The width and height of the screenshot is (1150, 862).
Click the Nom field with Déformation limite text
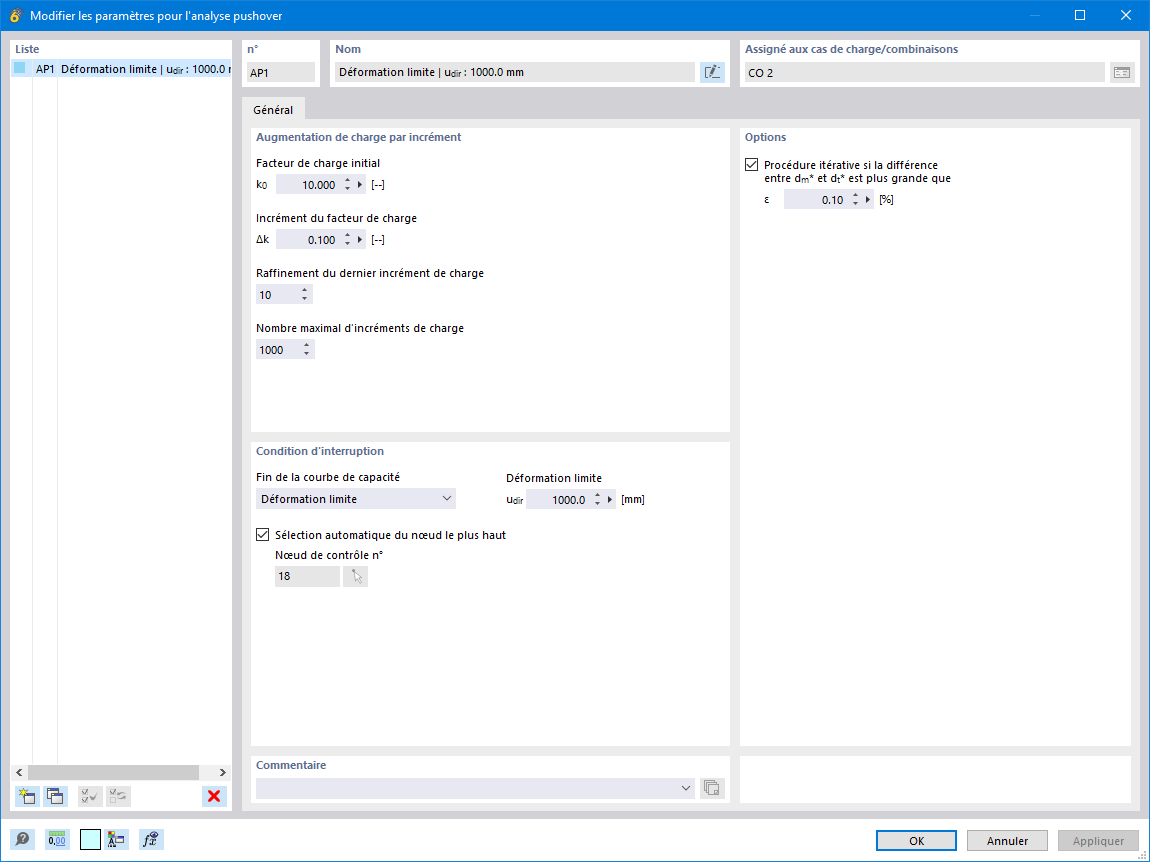tap(515, 72)
